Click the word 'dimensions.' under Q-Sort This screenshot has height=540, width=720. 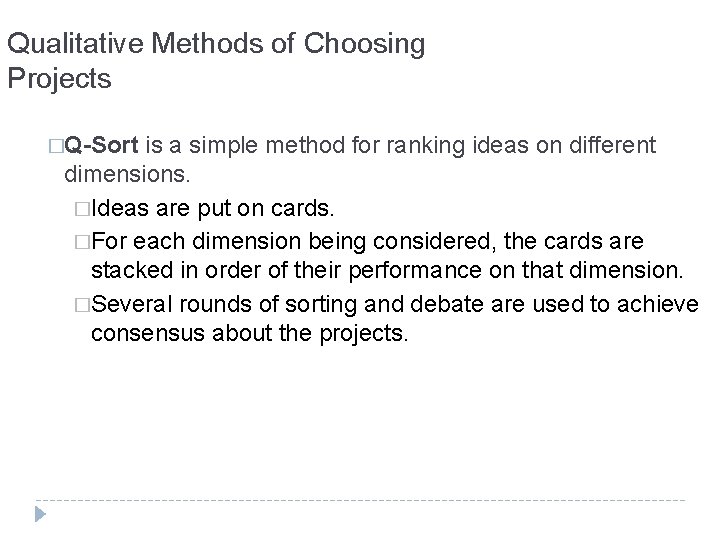[x=119, y=176]
